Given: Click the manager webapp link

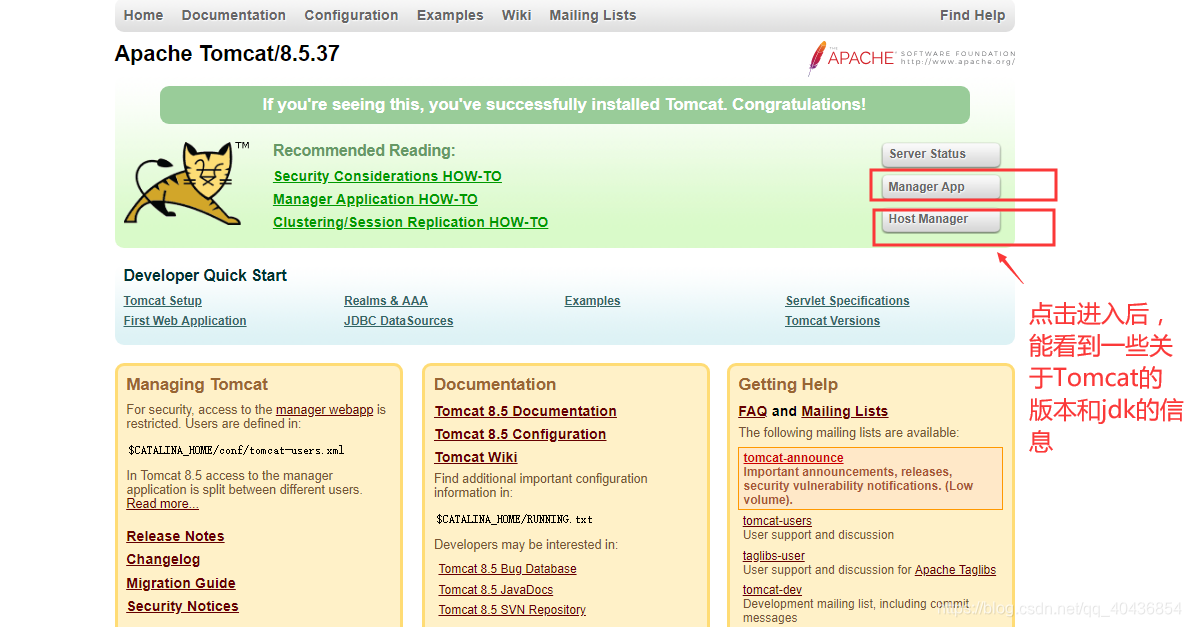Looking at the screenshot, I should pos(324,410).
